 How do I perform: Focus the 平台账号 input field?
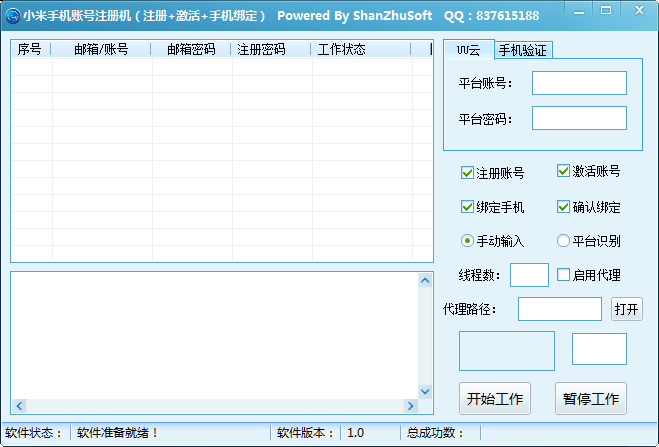[579, 83]
